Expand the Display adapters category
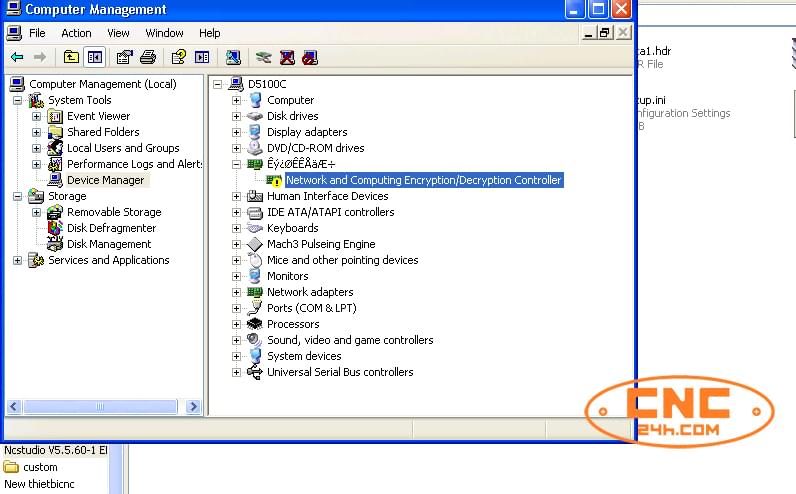 point(236,133)
